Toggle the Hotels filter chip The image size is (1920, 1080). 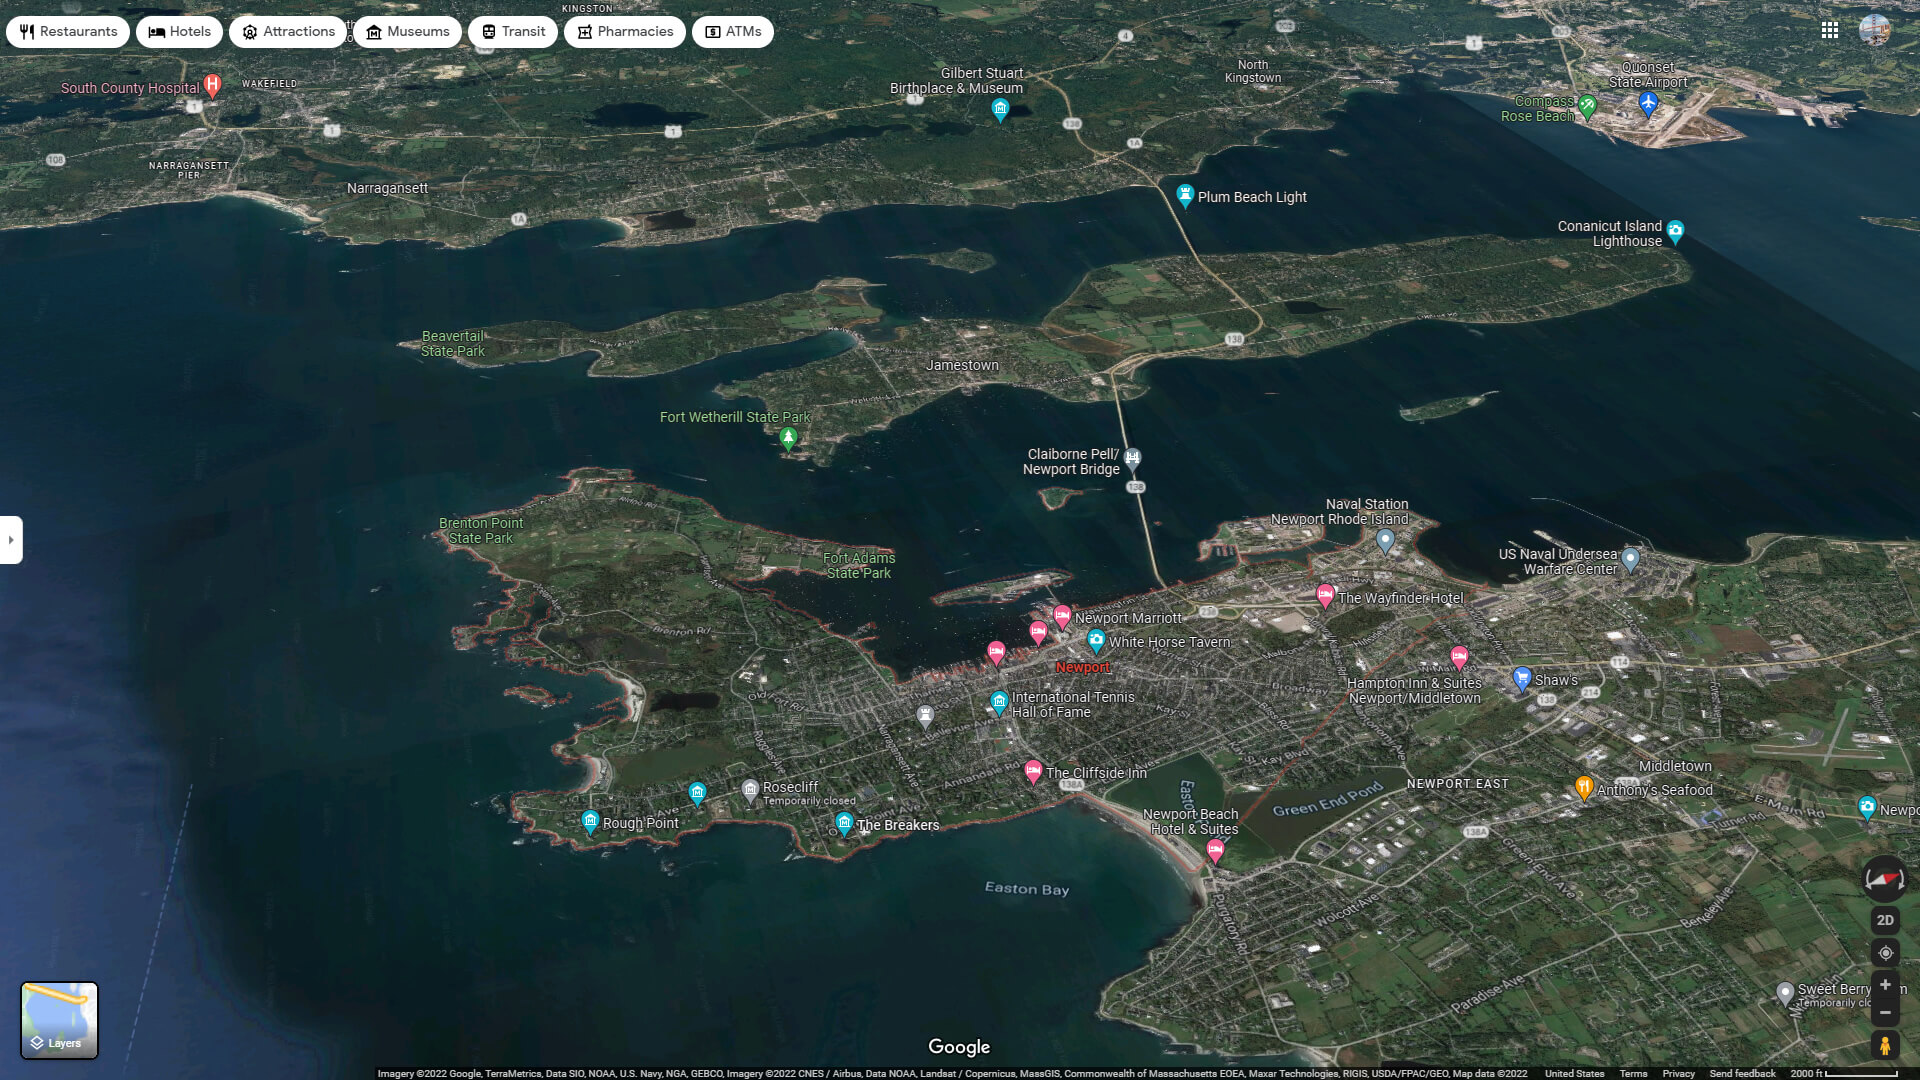[x=179, y=31]
